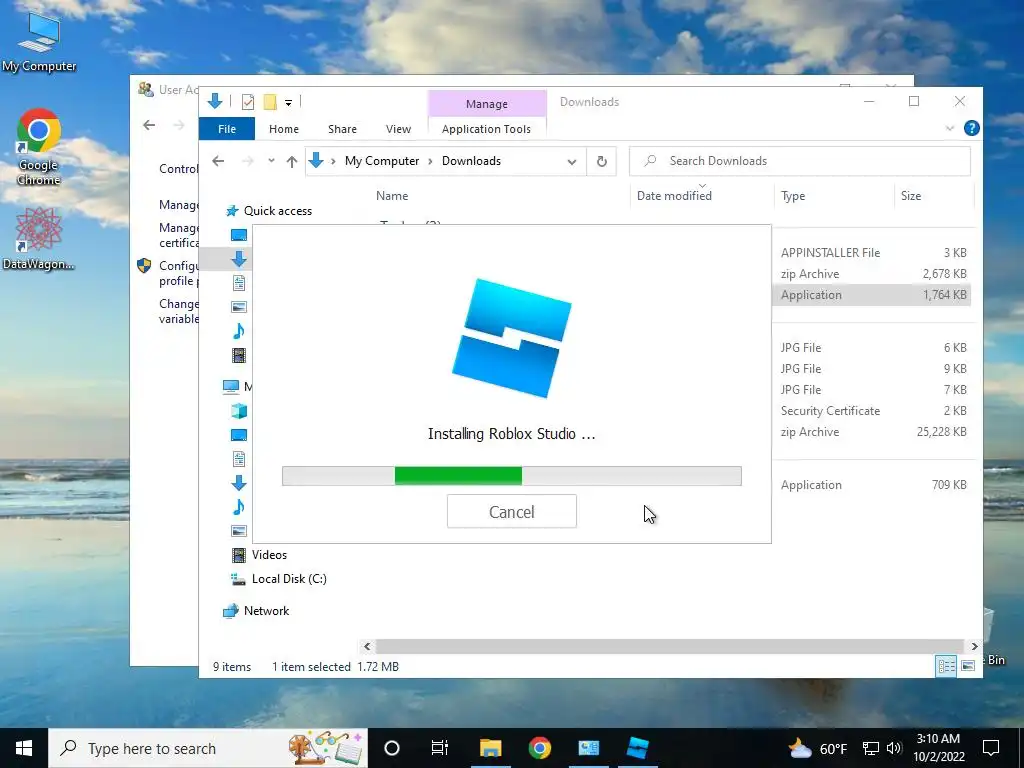This screenshot has height=768, width=1024.
Task: Select Network in the navigation pane
Action: (x=266, y=611)
